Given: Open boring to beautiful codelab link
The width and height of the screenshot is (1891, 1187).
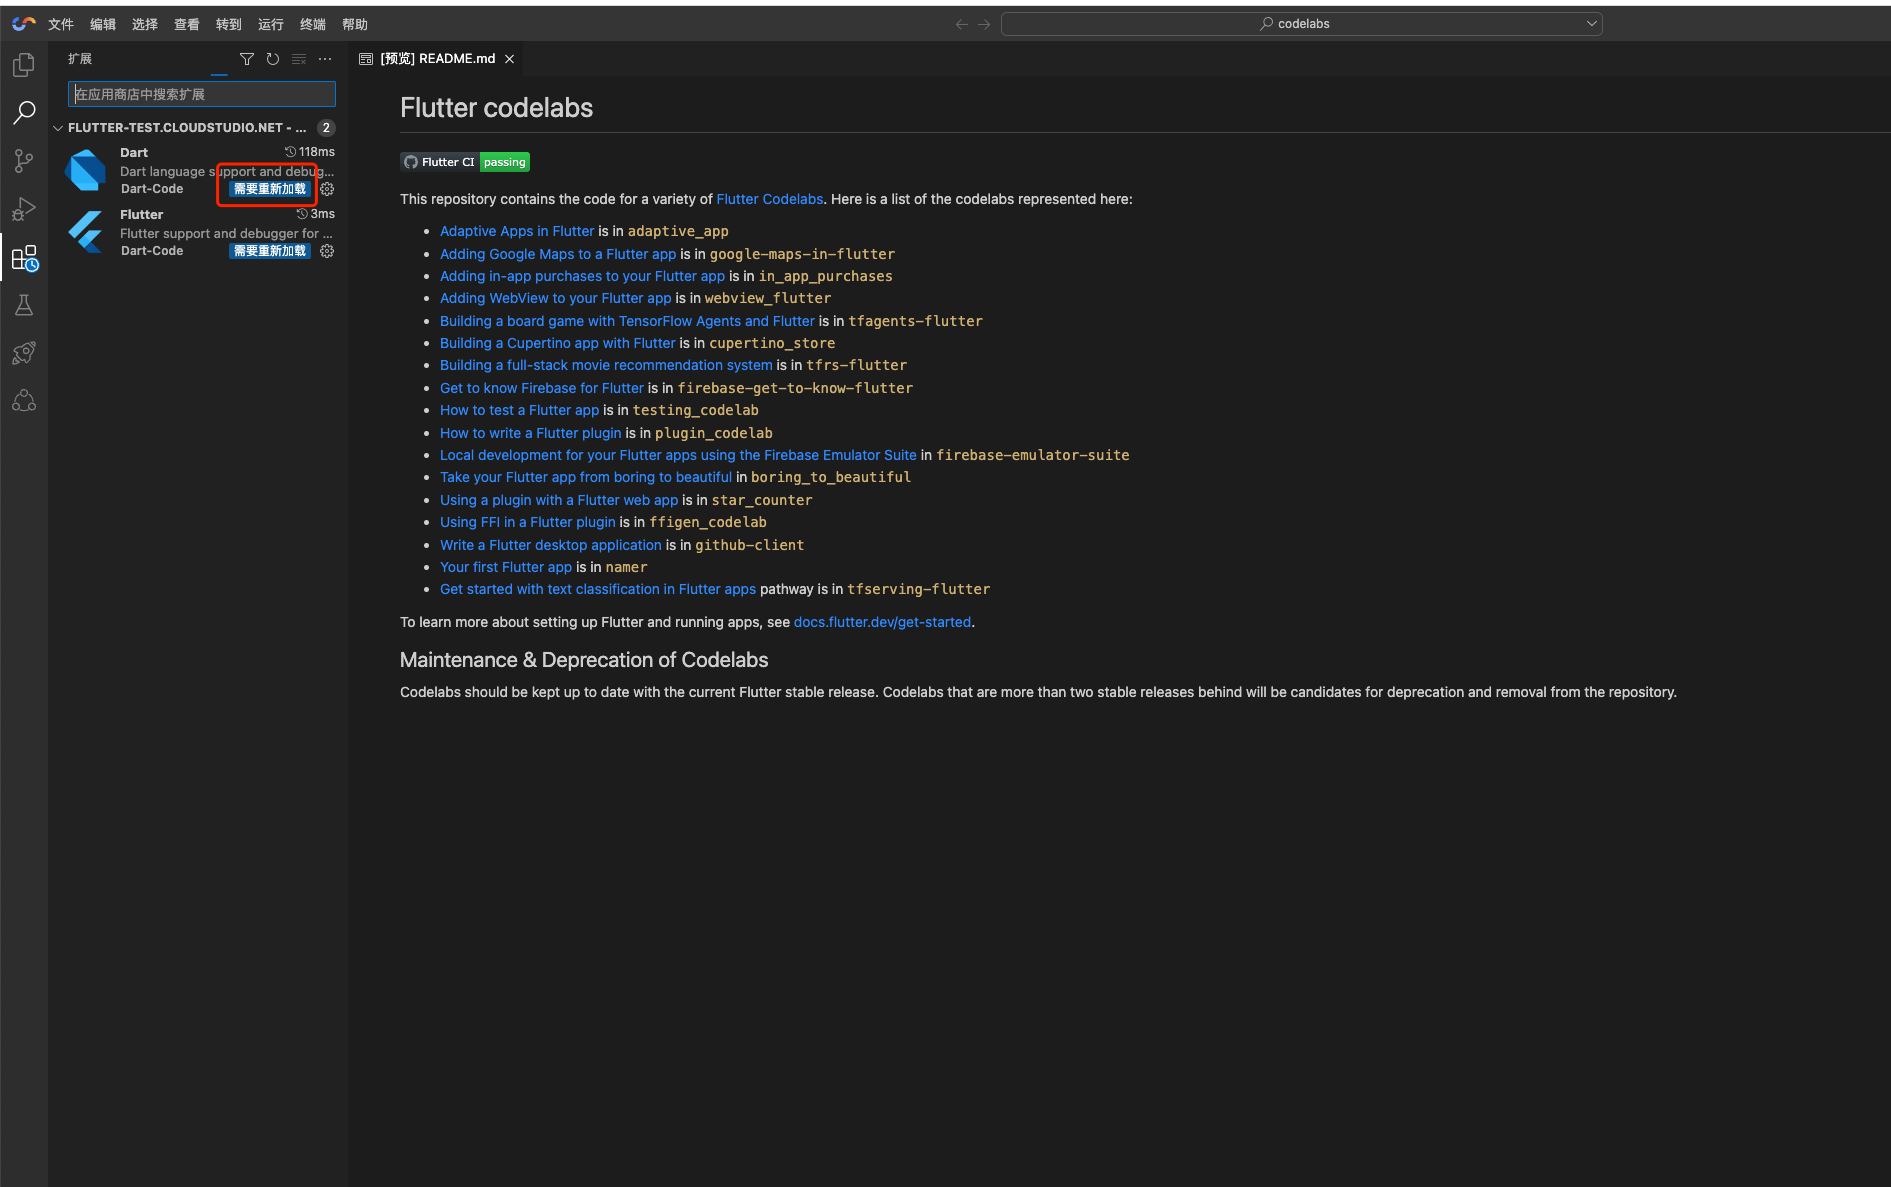Looking at the screenshot, I should 586,477.
